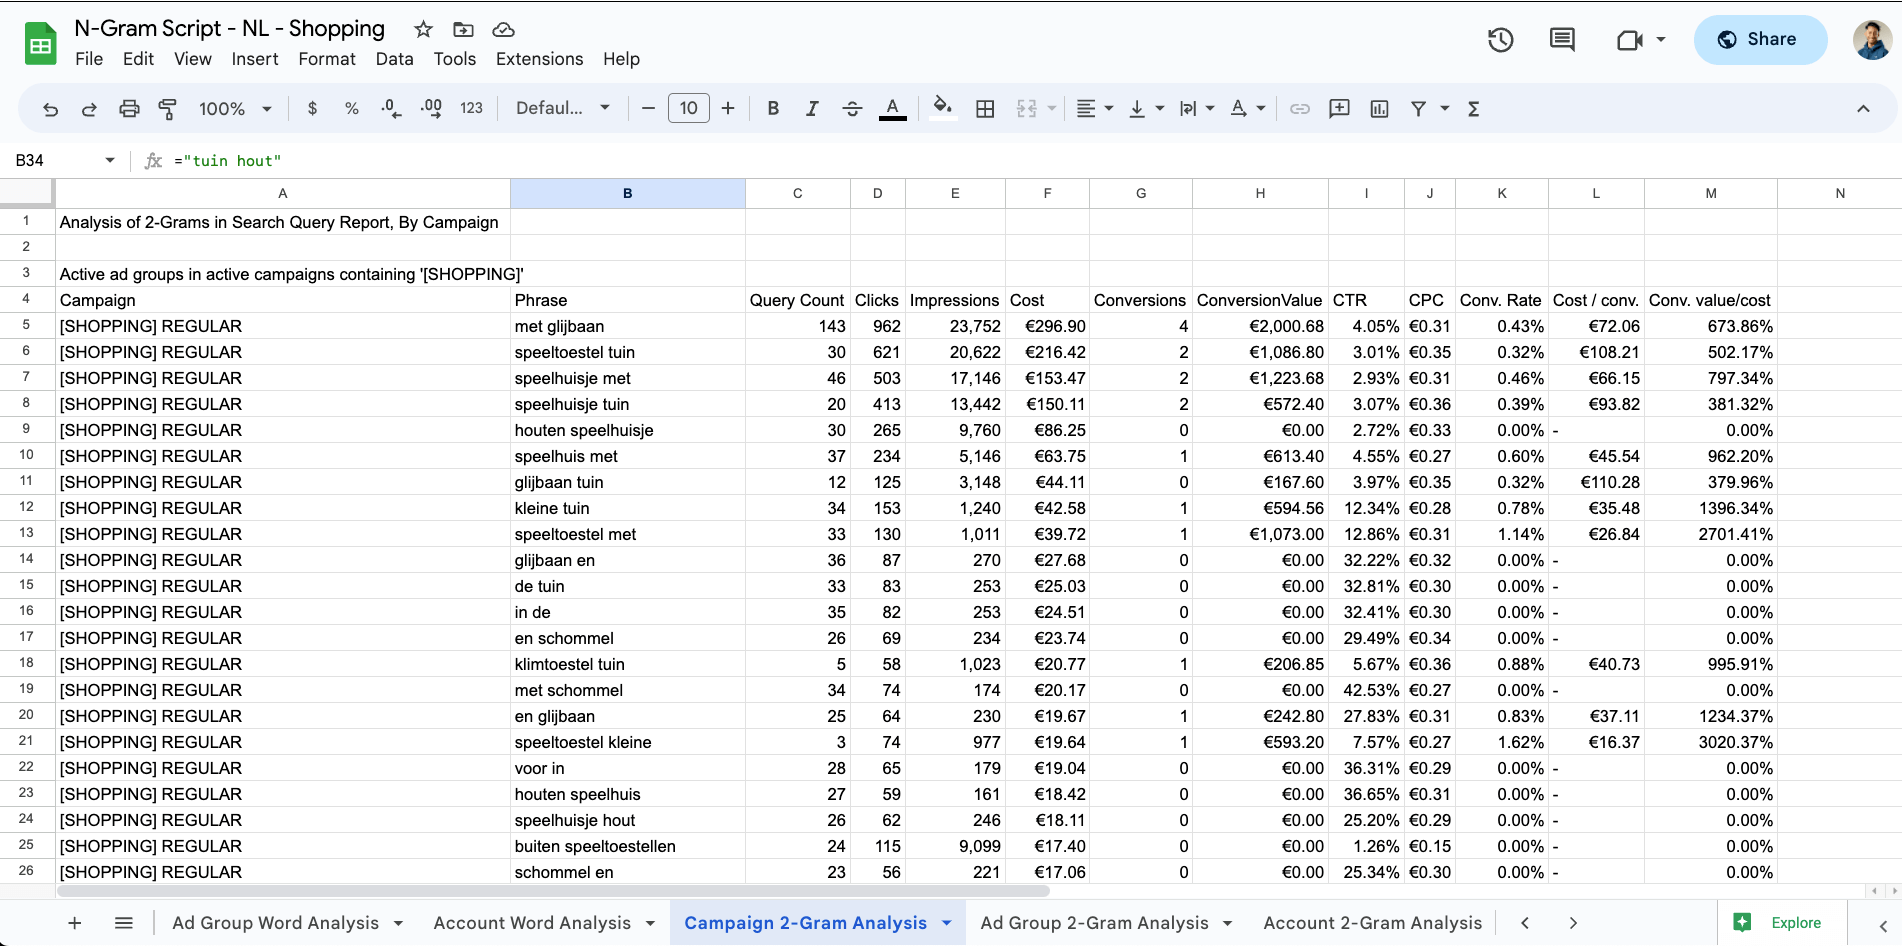
Task: Click the functions sigma icon
Action: pos(1473,109)
